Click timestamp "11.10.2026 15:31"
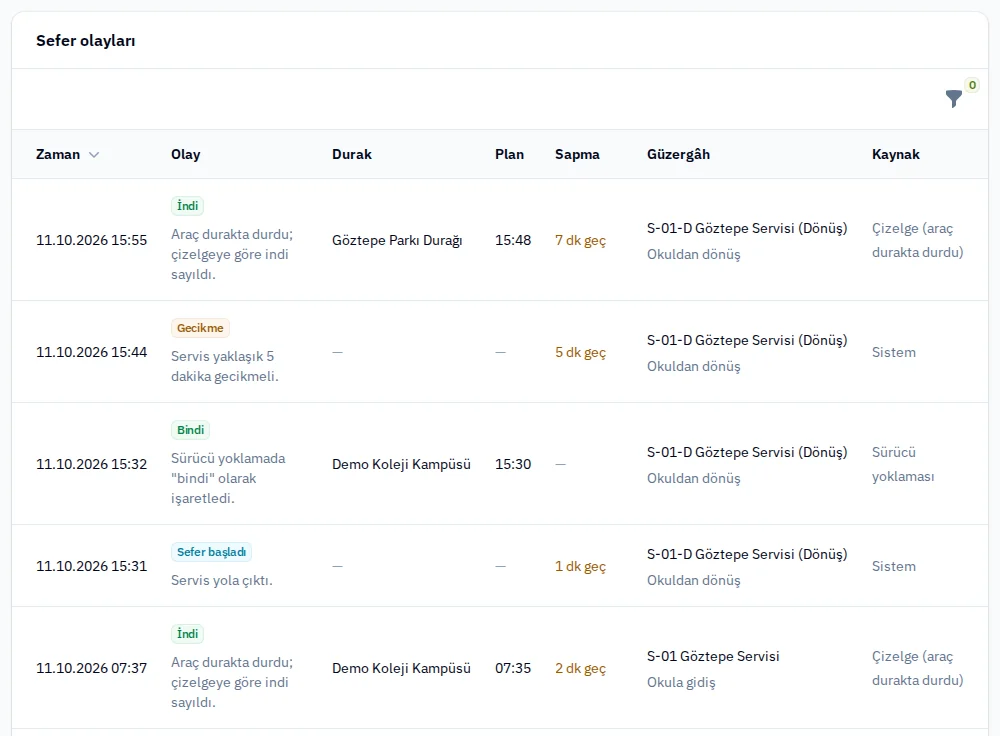 tap(91, 566)
